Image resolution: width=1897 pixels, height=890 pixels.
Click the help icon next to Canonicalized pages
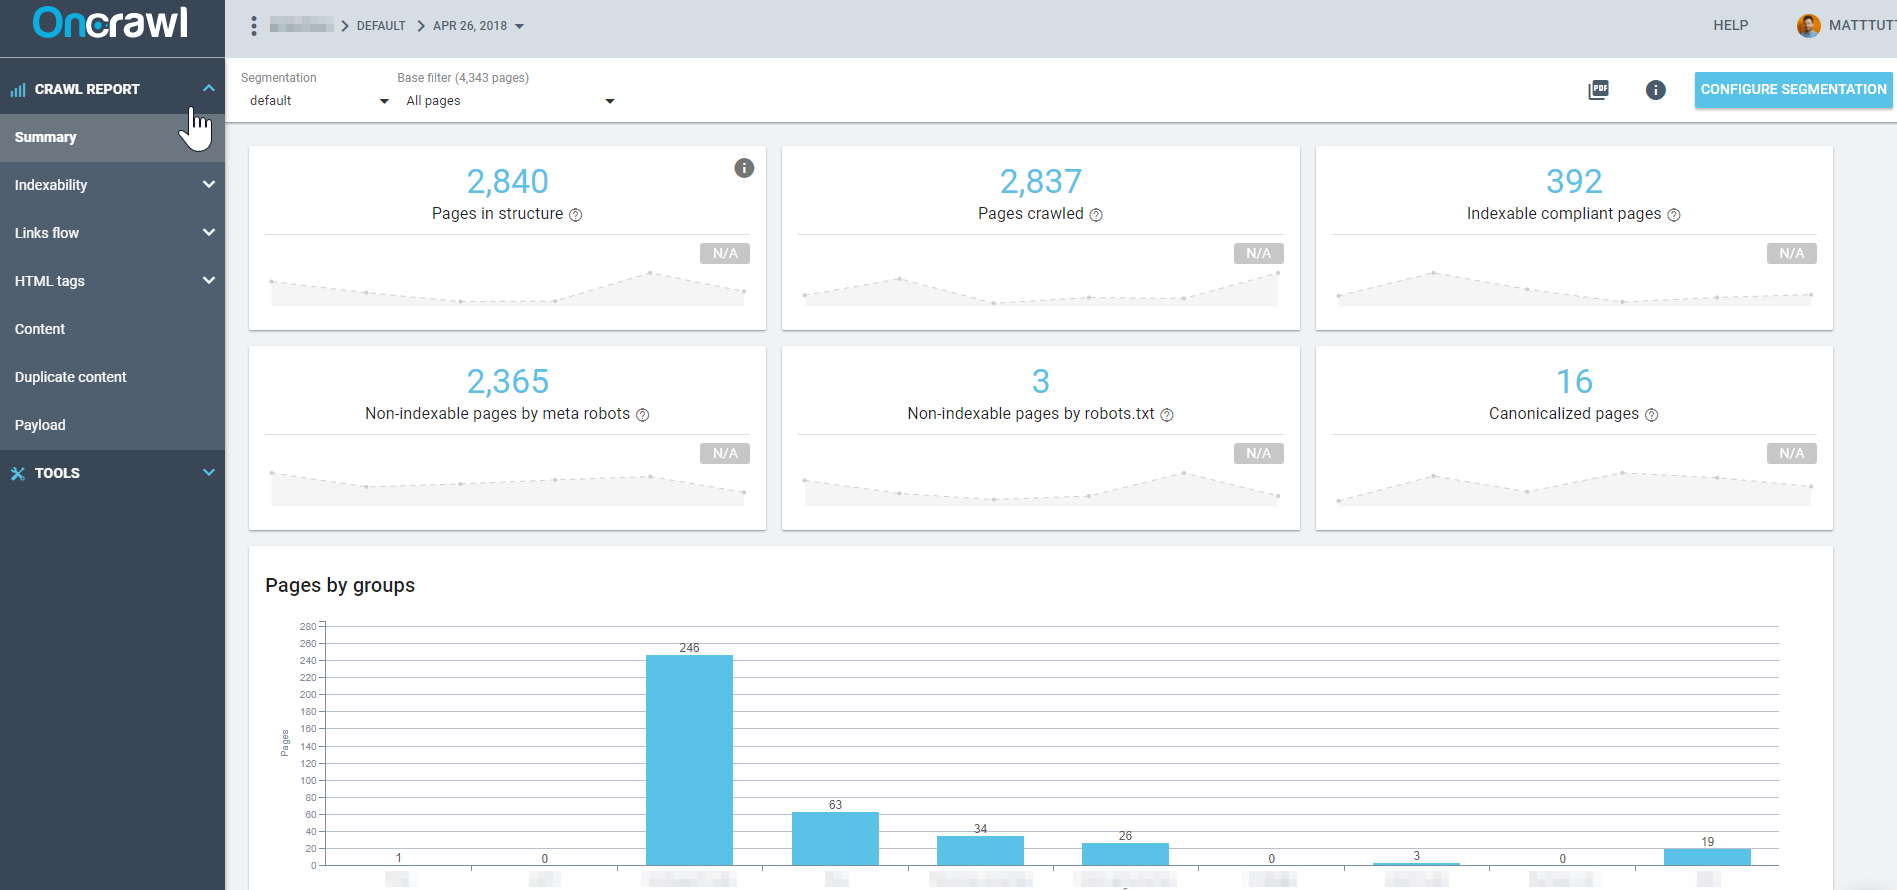click(x=1652, y=415)
